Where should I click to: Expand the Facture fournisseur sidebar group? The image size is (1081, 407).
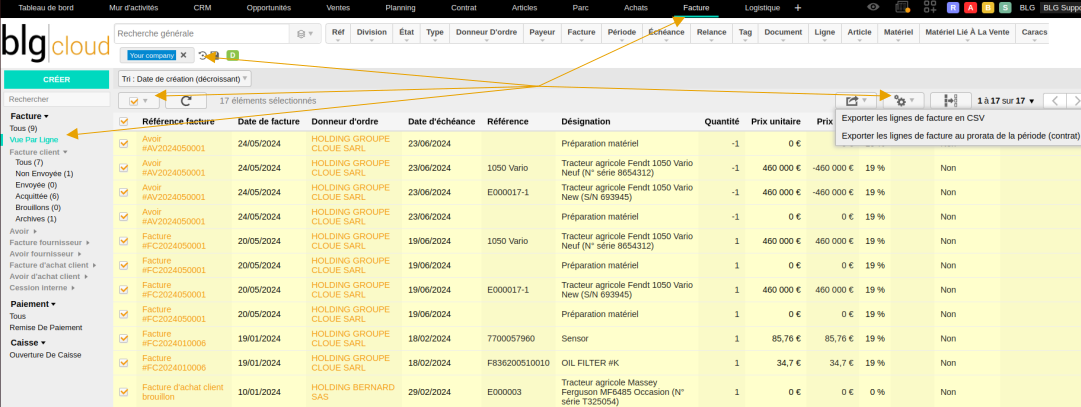tap(48, 243)
